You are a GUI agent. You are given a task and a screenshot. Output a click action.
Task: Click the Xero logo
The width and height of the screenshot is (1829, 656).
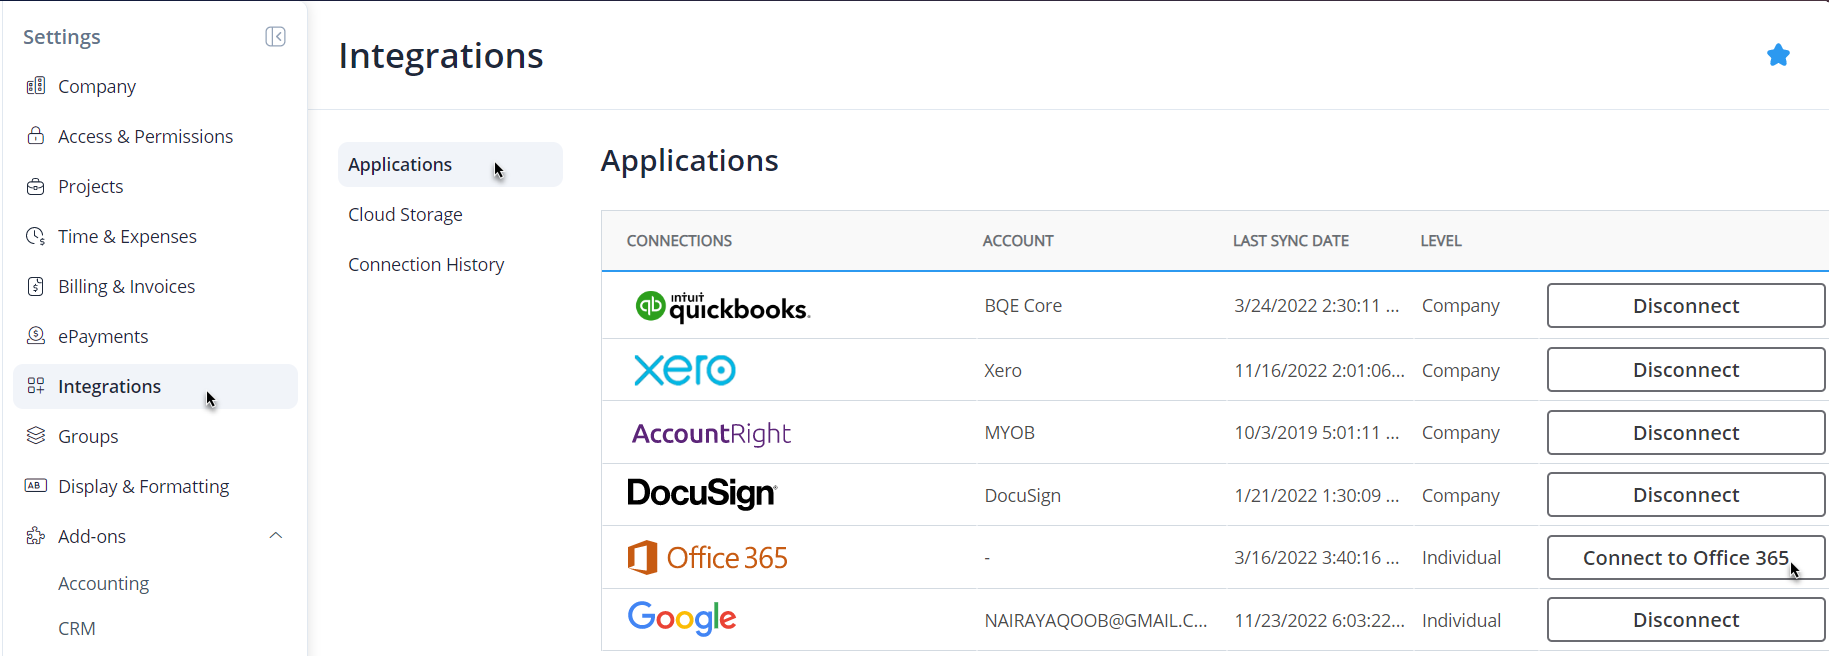point(685,370)
